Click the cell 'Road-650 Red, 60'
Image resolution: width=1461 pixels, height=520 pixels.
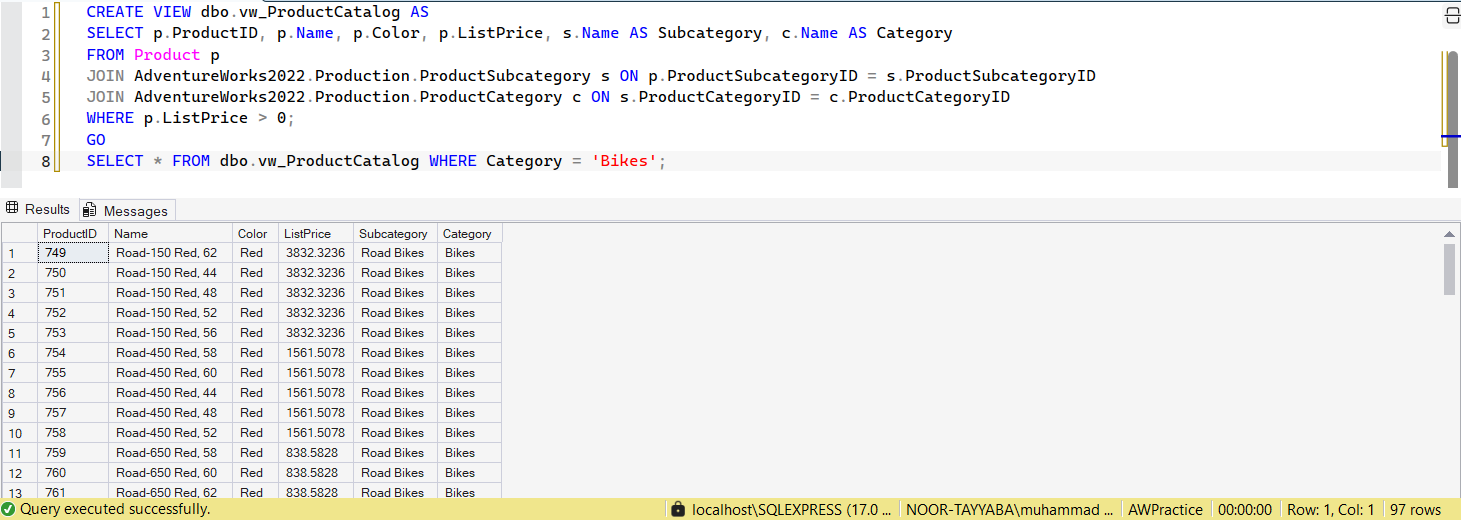coord(170,473)
